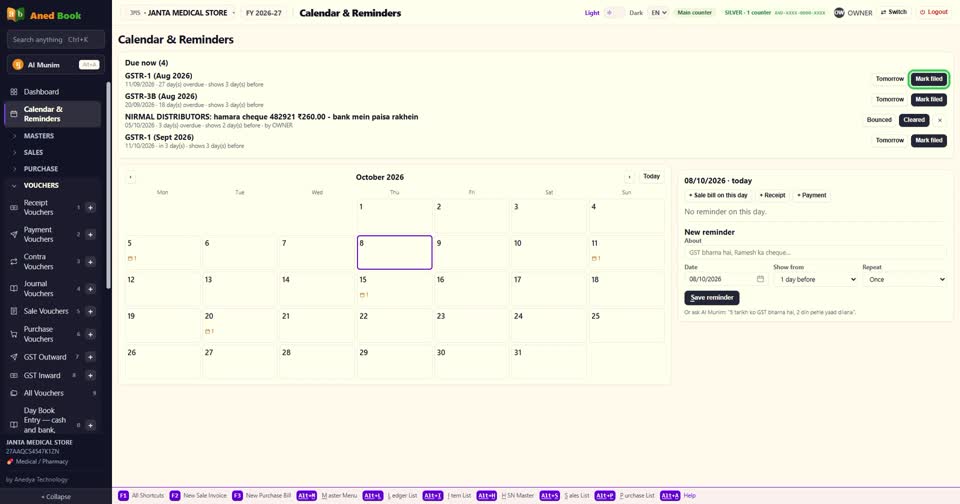Select October 8 in calendar

[394, 252]
